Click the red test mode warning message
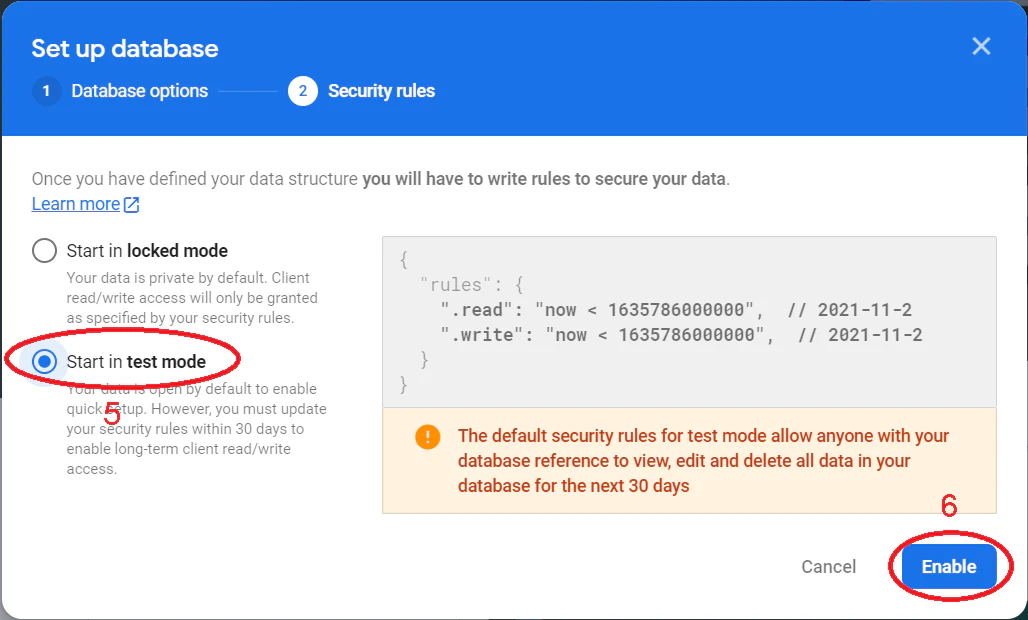Viewport: 1028px width, 620px height. click(703, 461)
